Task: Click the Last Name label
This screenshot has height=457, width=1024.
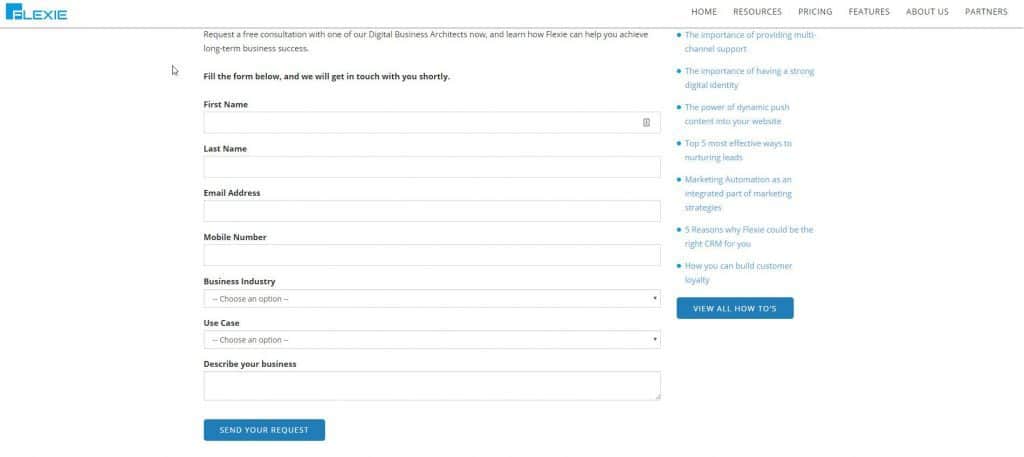Action: (225, 149)
